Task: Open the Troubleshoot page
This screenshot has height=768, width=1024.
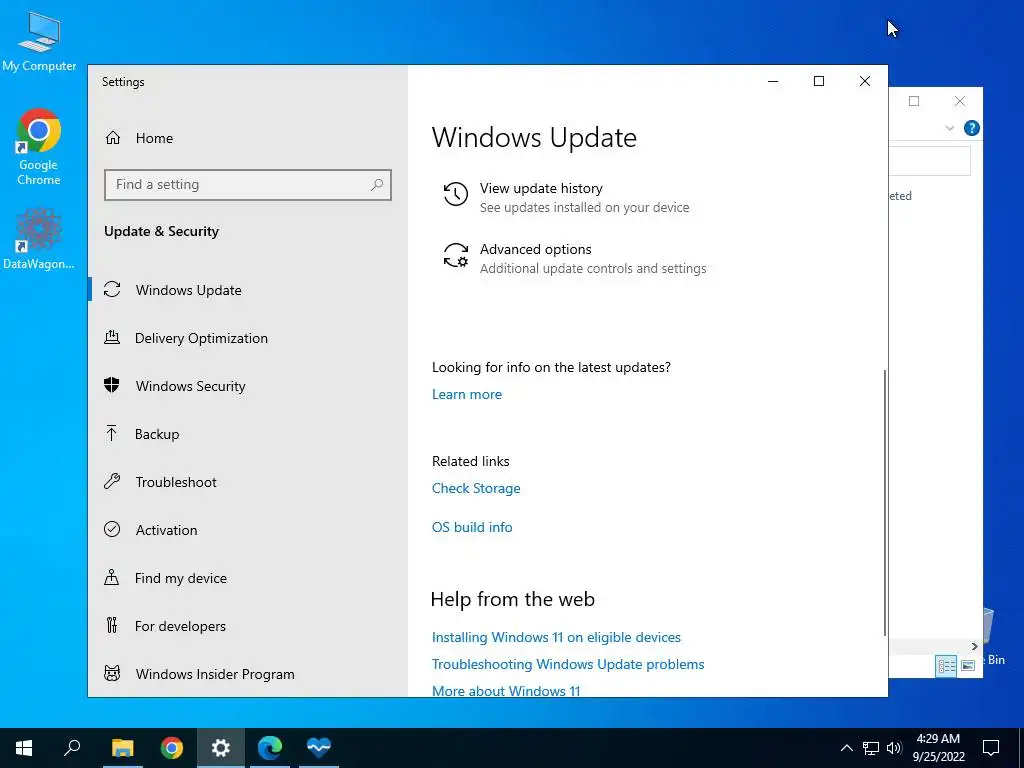Action: (176, 482)
